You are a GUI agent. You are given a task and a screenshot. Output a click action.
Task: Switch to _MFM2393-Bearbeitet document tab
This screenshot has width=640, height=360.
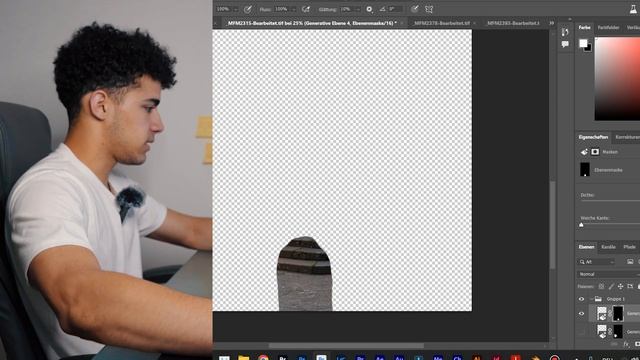[513, 23]
